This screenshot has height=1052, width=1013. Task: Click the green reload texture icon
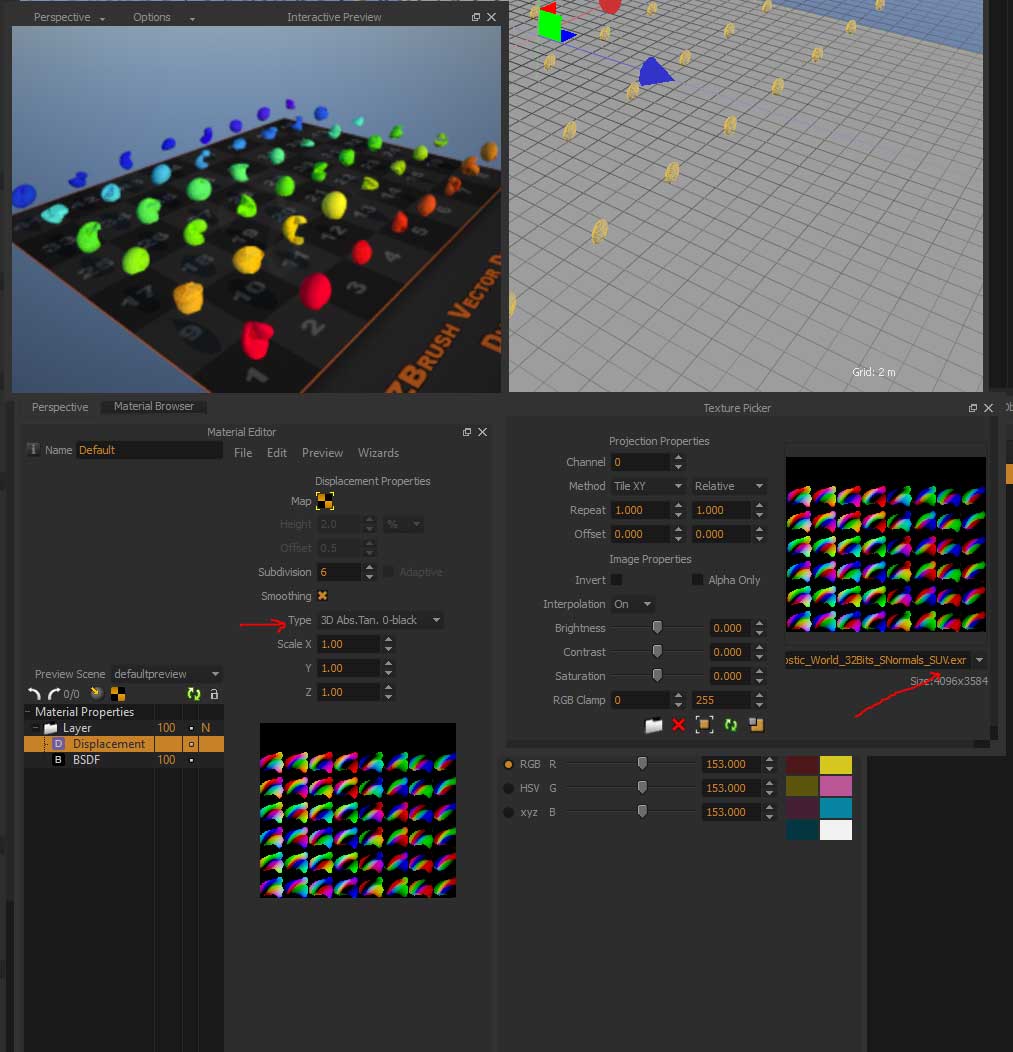tap(730, 726)
